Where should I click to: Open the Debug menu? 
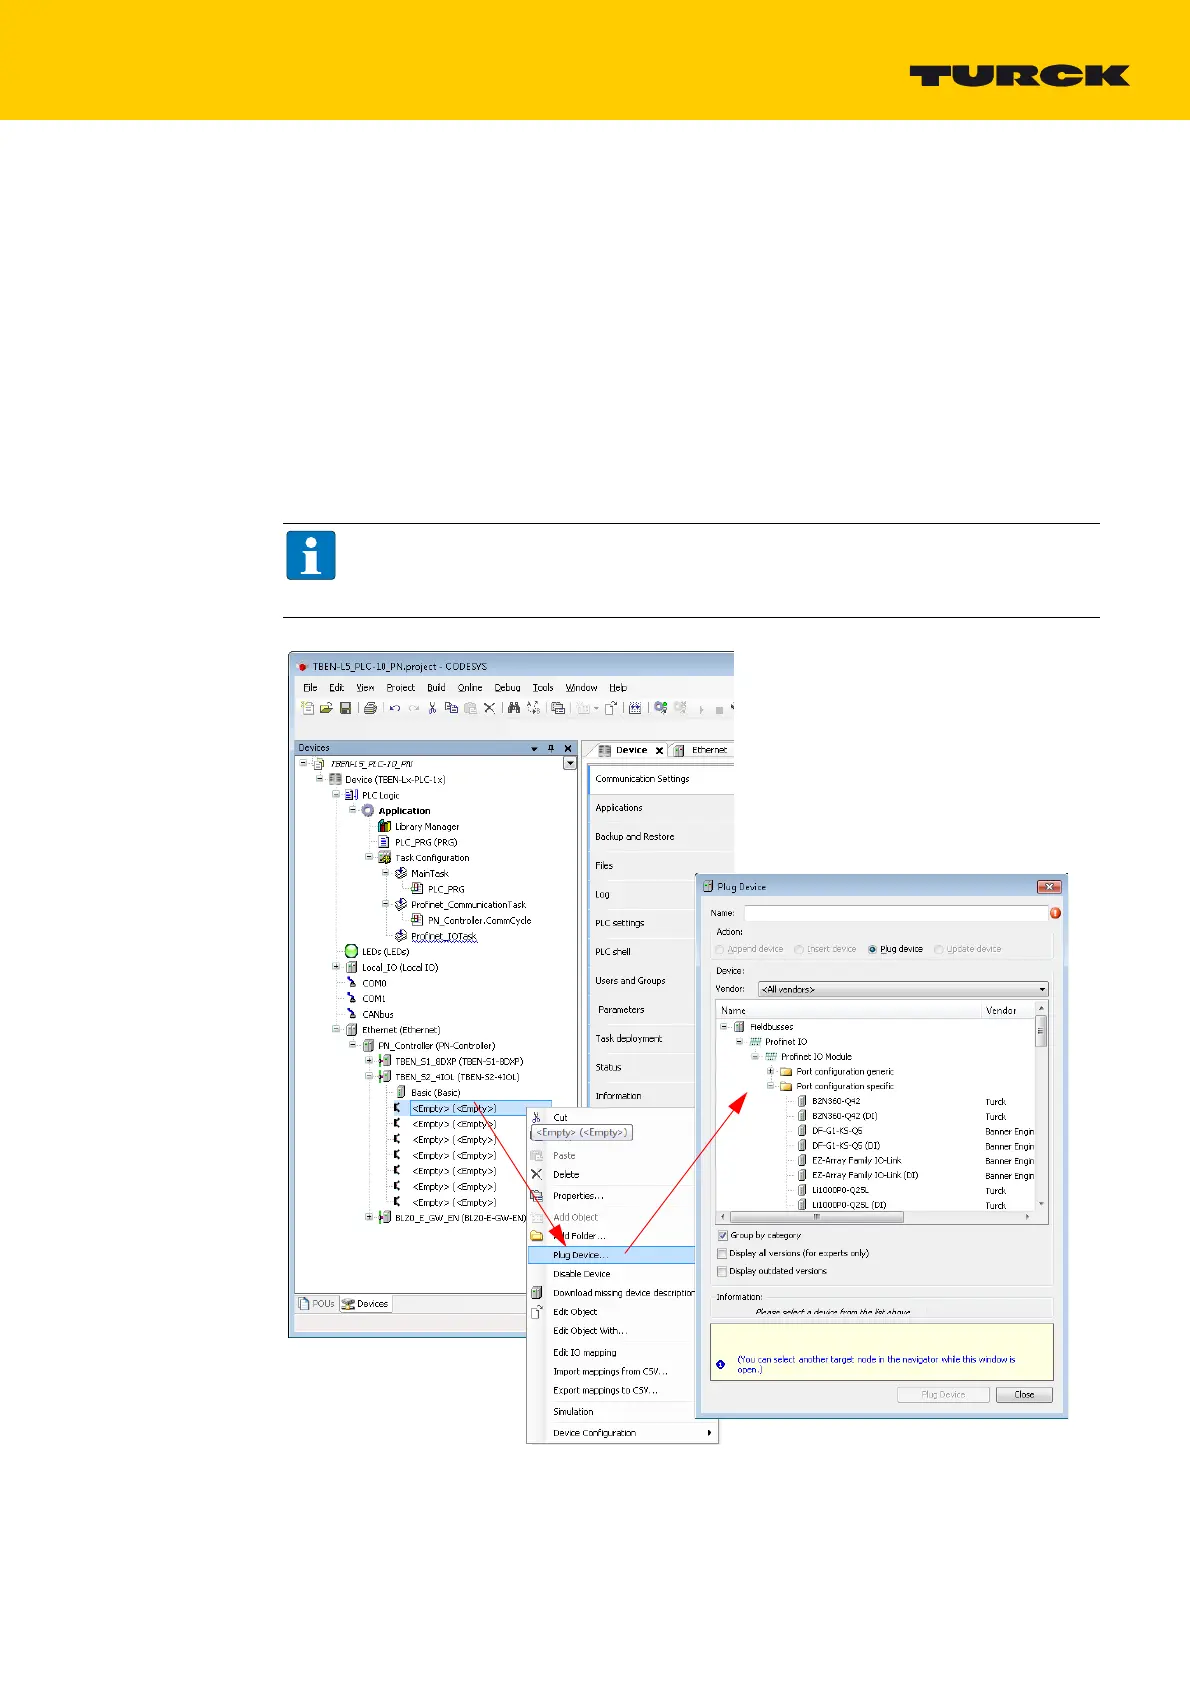click(x=507, y=687)
